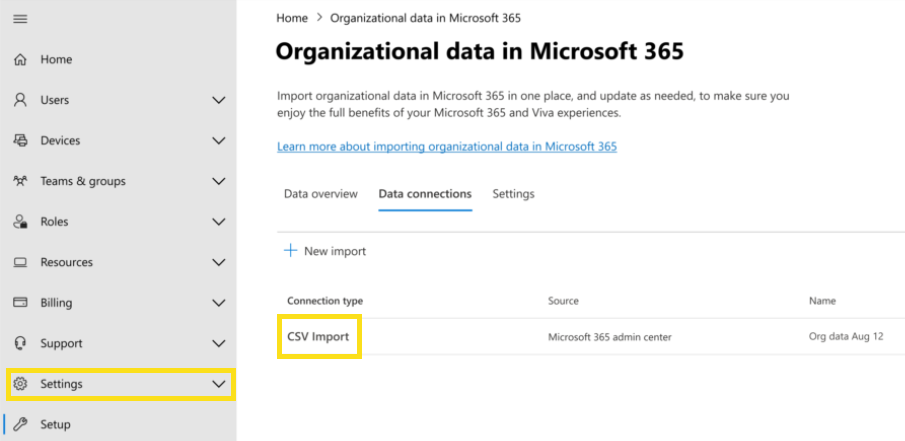
Task: Expand the Resources chevron
Action: click(219, 262)
